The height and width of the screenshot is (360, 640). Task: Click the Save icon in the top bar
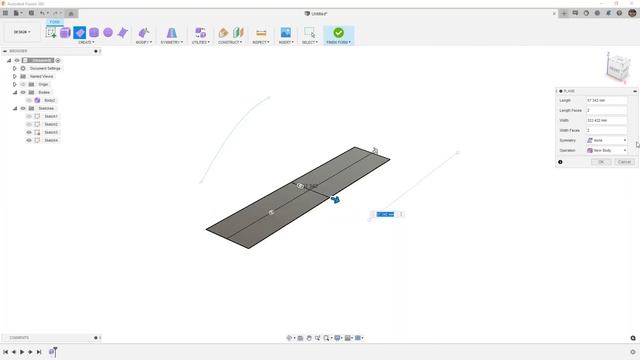click(31, 13)
